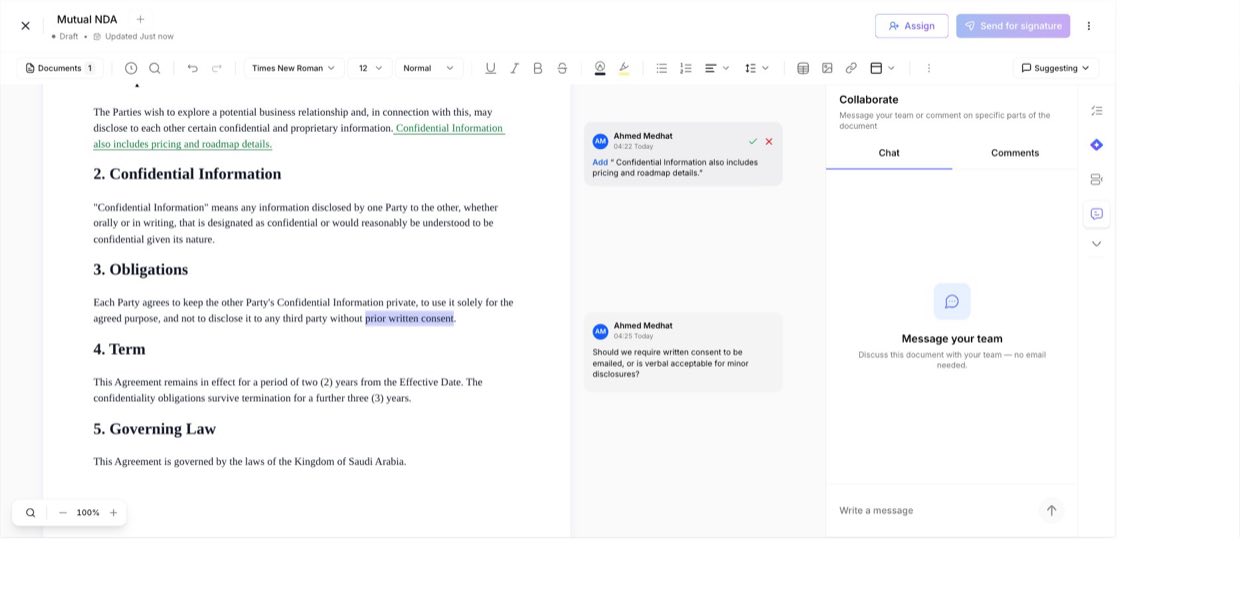This screenshot has height=597, width=1240.
Task: Insert a bulleted list
Action: coord(662,68)
